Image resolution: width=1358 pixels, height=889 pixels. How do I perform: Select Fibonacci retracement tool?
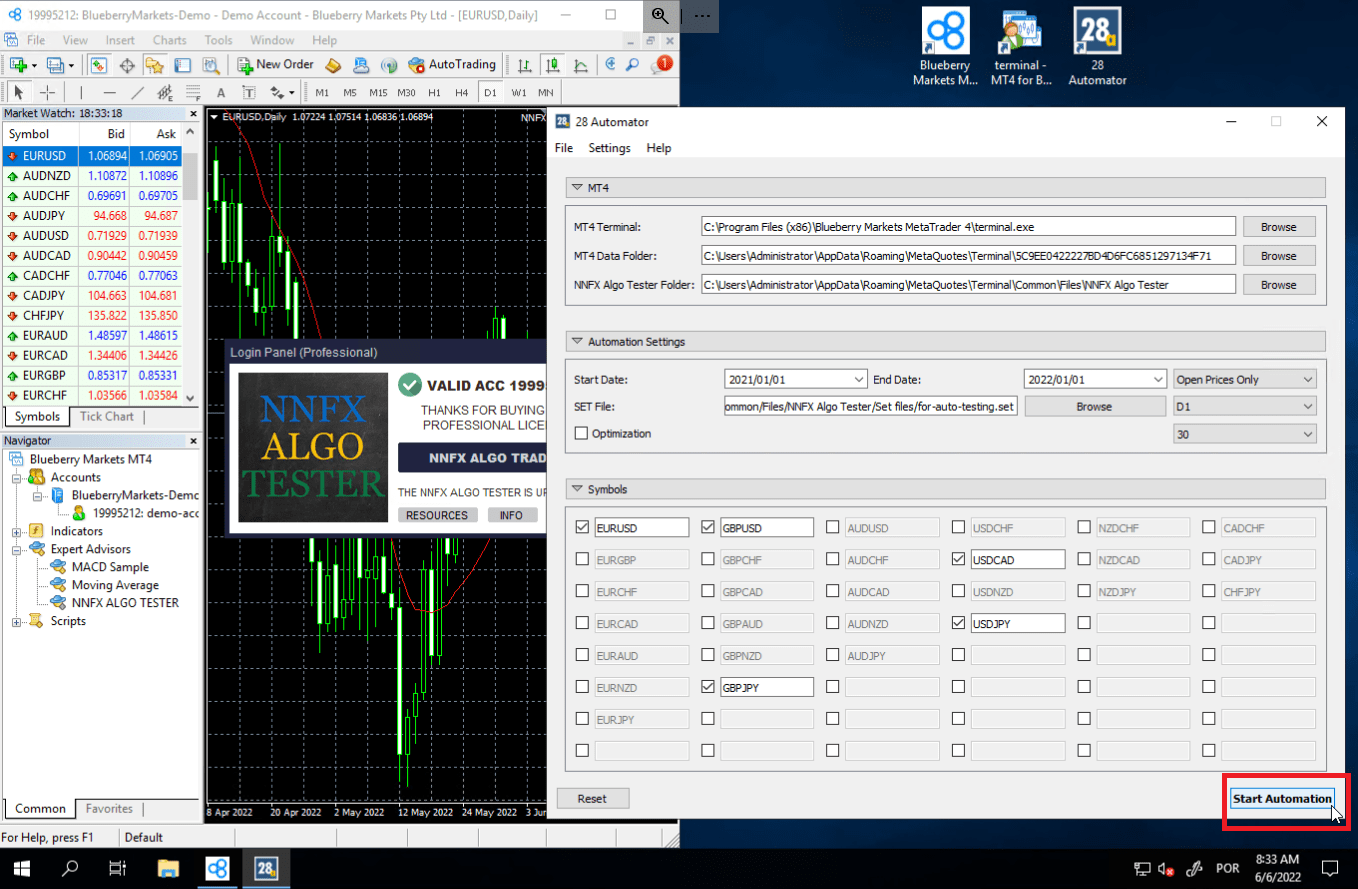193,93
